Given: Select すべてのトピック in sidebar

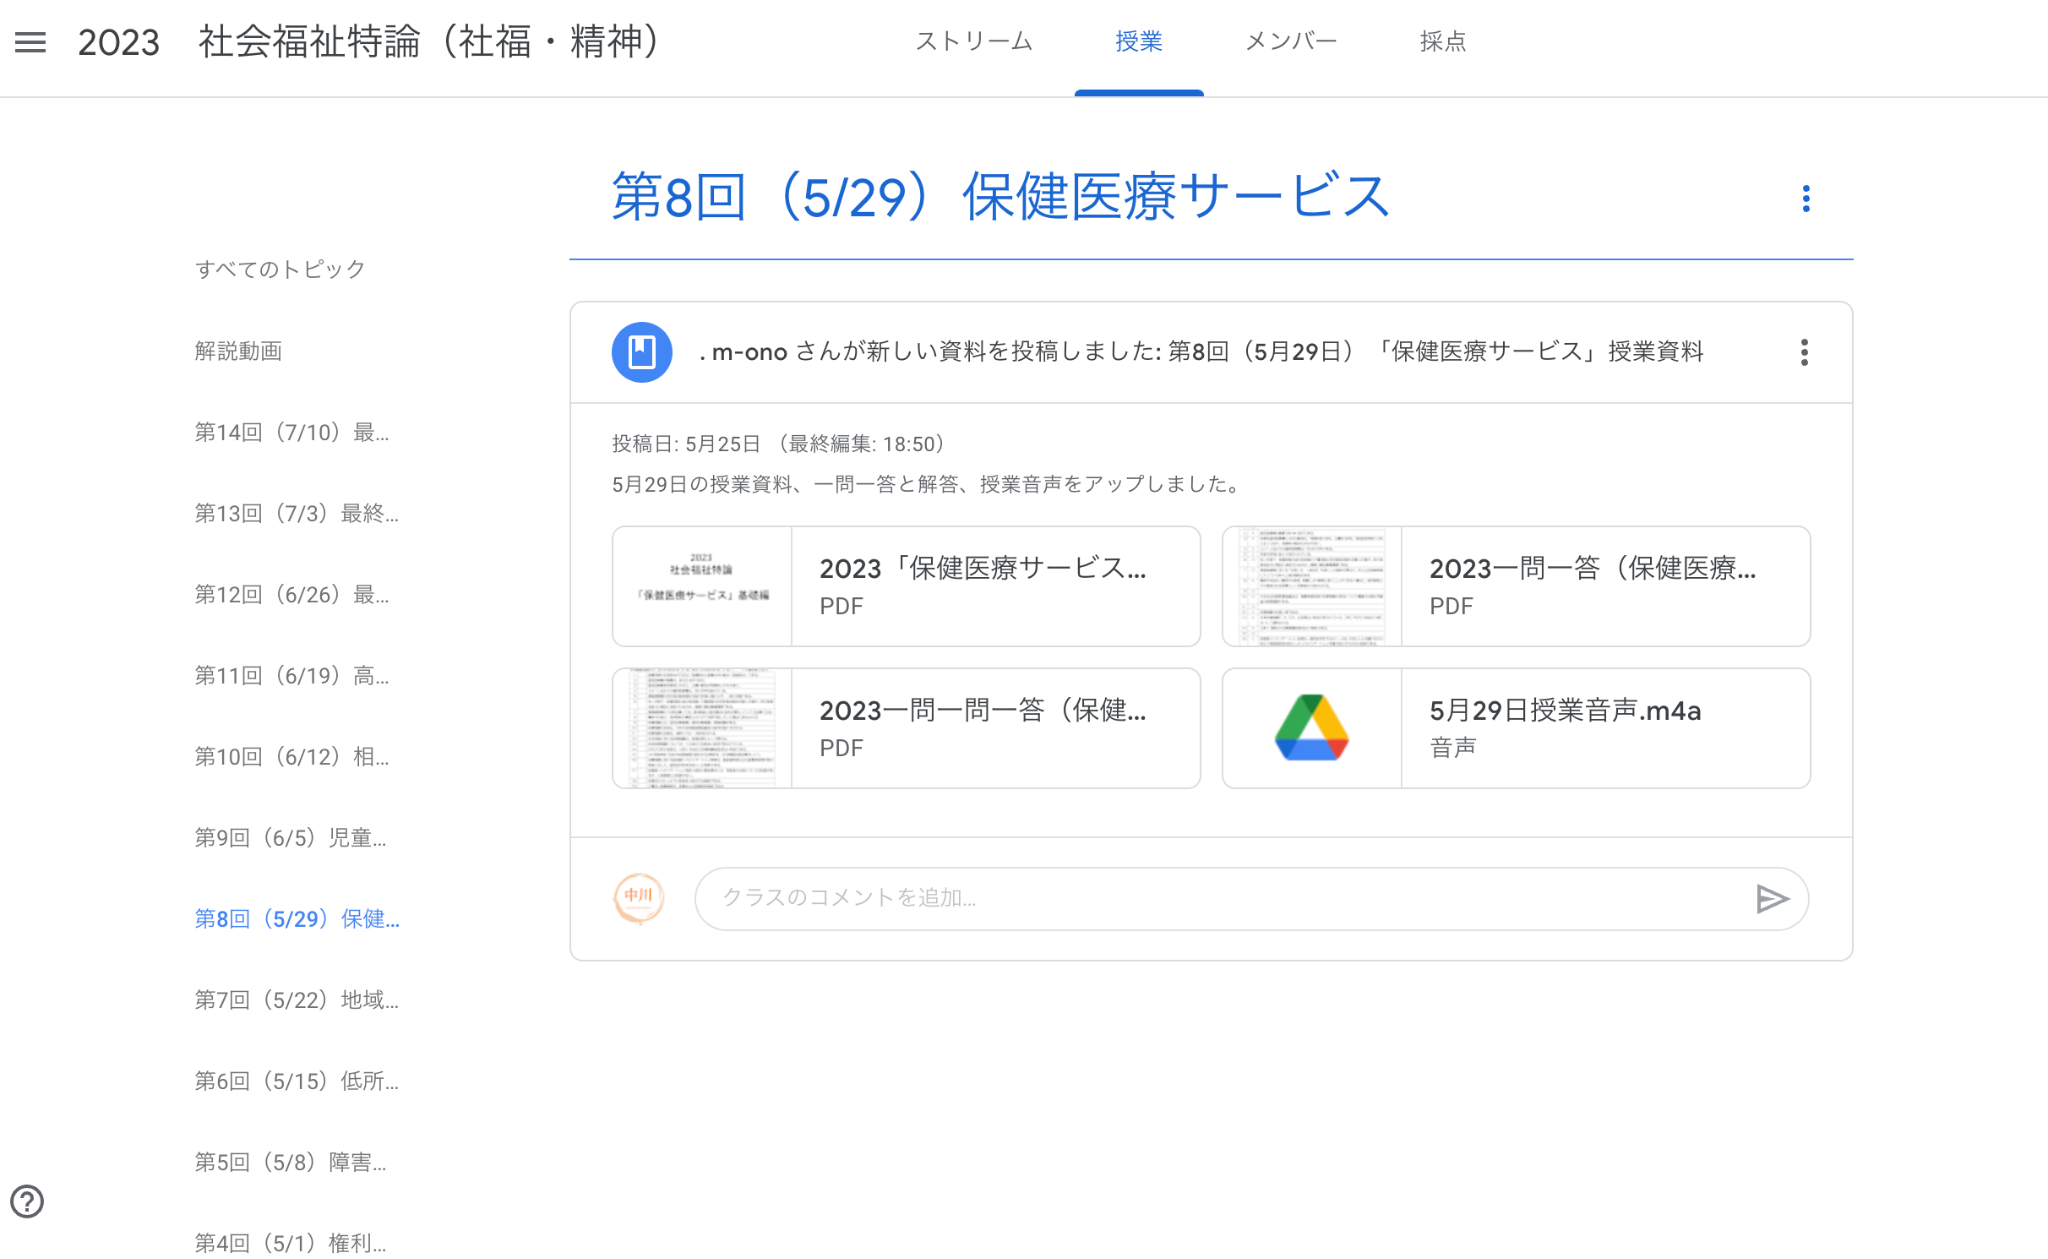Looking at the screenshot, I should pos(280,269).
